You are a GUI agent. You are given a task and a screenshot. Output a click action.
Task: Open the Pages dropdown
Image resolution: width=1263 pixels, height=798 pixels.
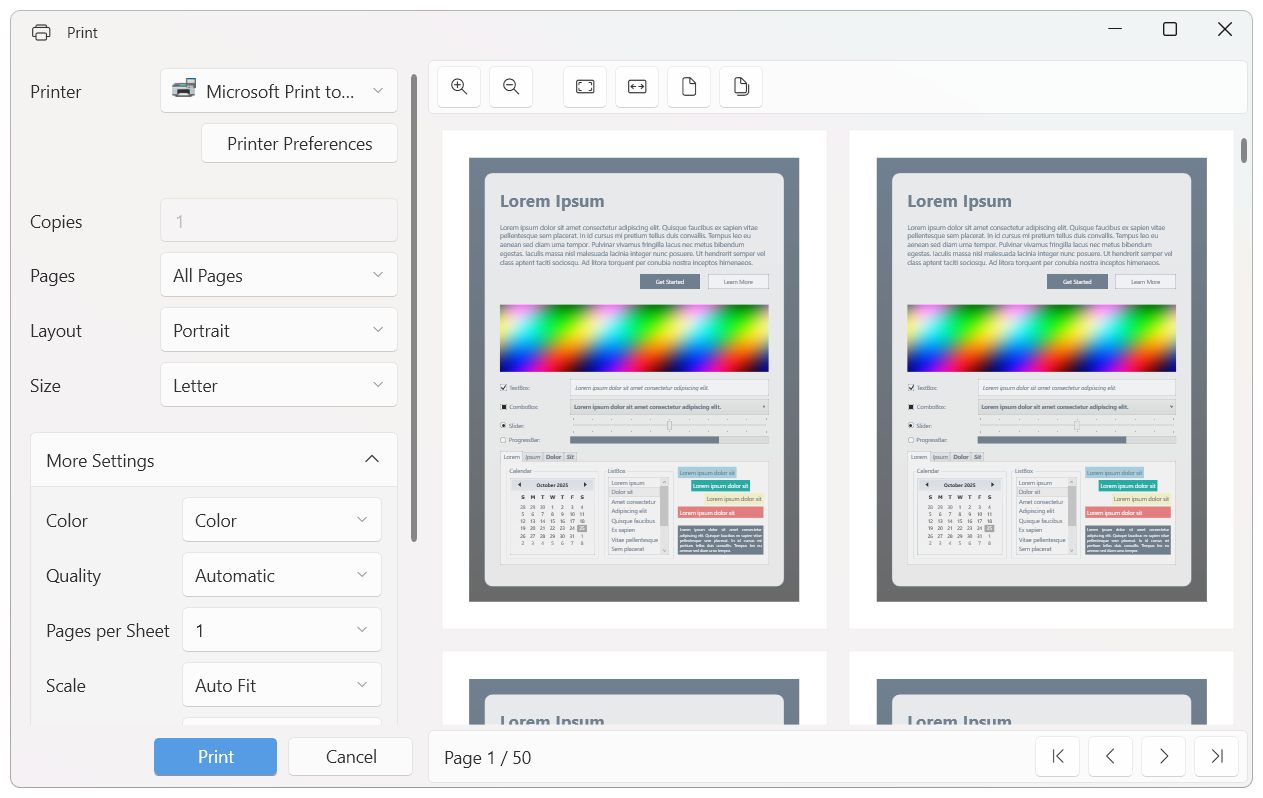pos(279,275)
